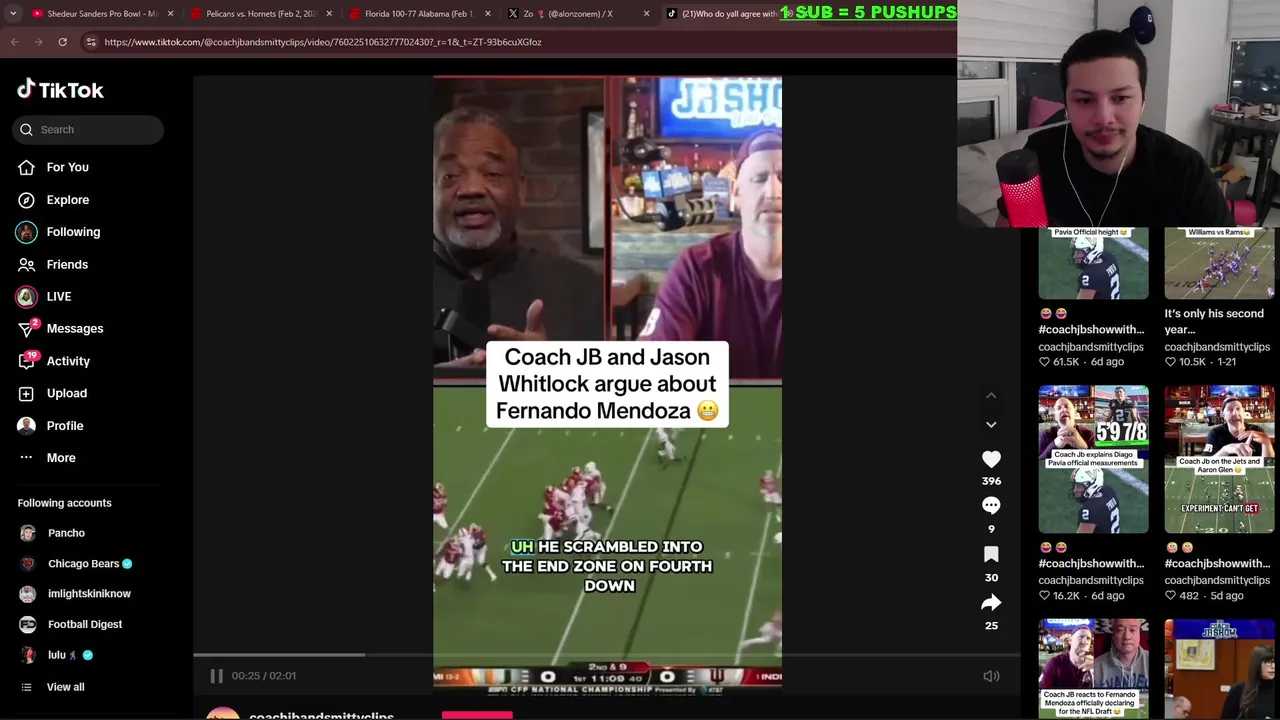Click the browser forward arrow
This screenshot has width=1280, height=720.
38,42
